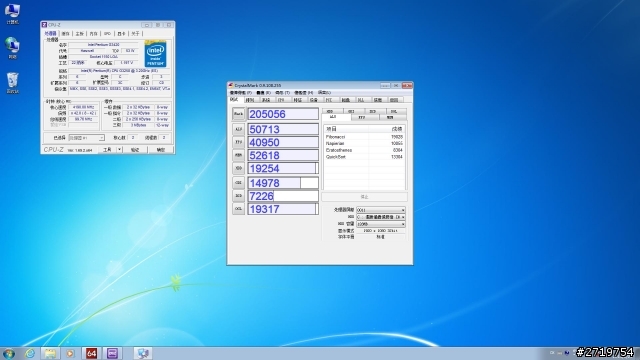Open the Language (L) menu in CrystalMark
This screenshot has height=360, width=640.
(324, 93)
